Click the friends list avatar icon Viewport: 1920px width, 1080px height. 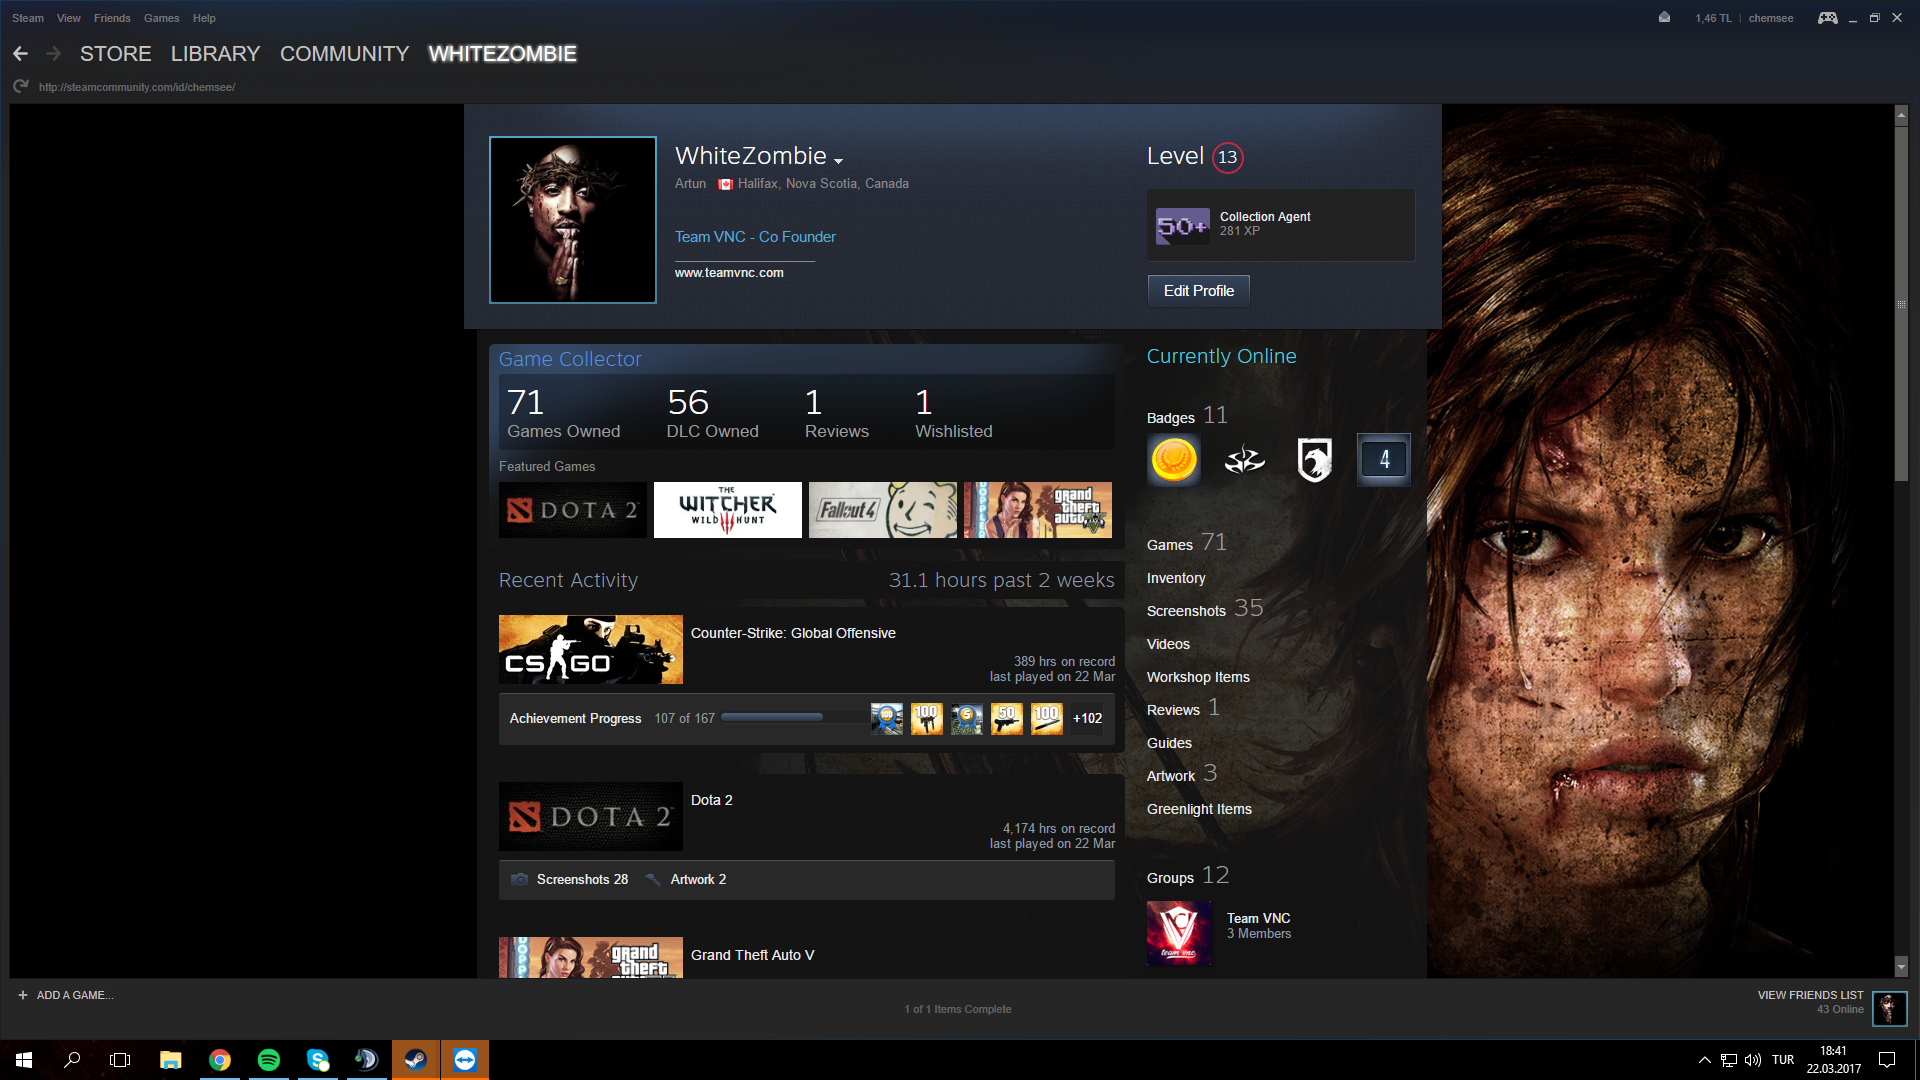click(x=1889, y=1008)
